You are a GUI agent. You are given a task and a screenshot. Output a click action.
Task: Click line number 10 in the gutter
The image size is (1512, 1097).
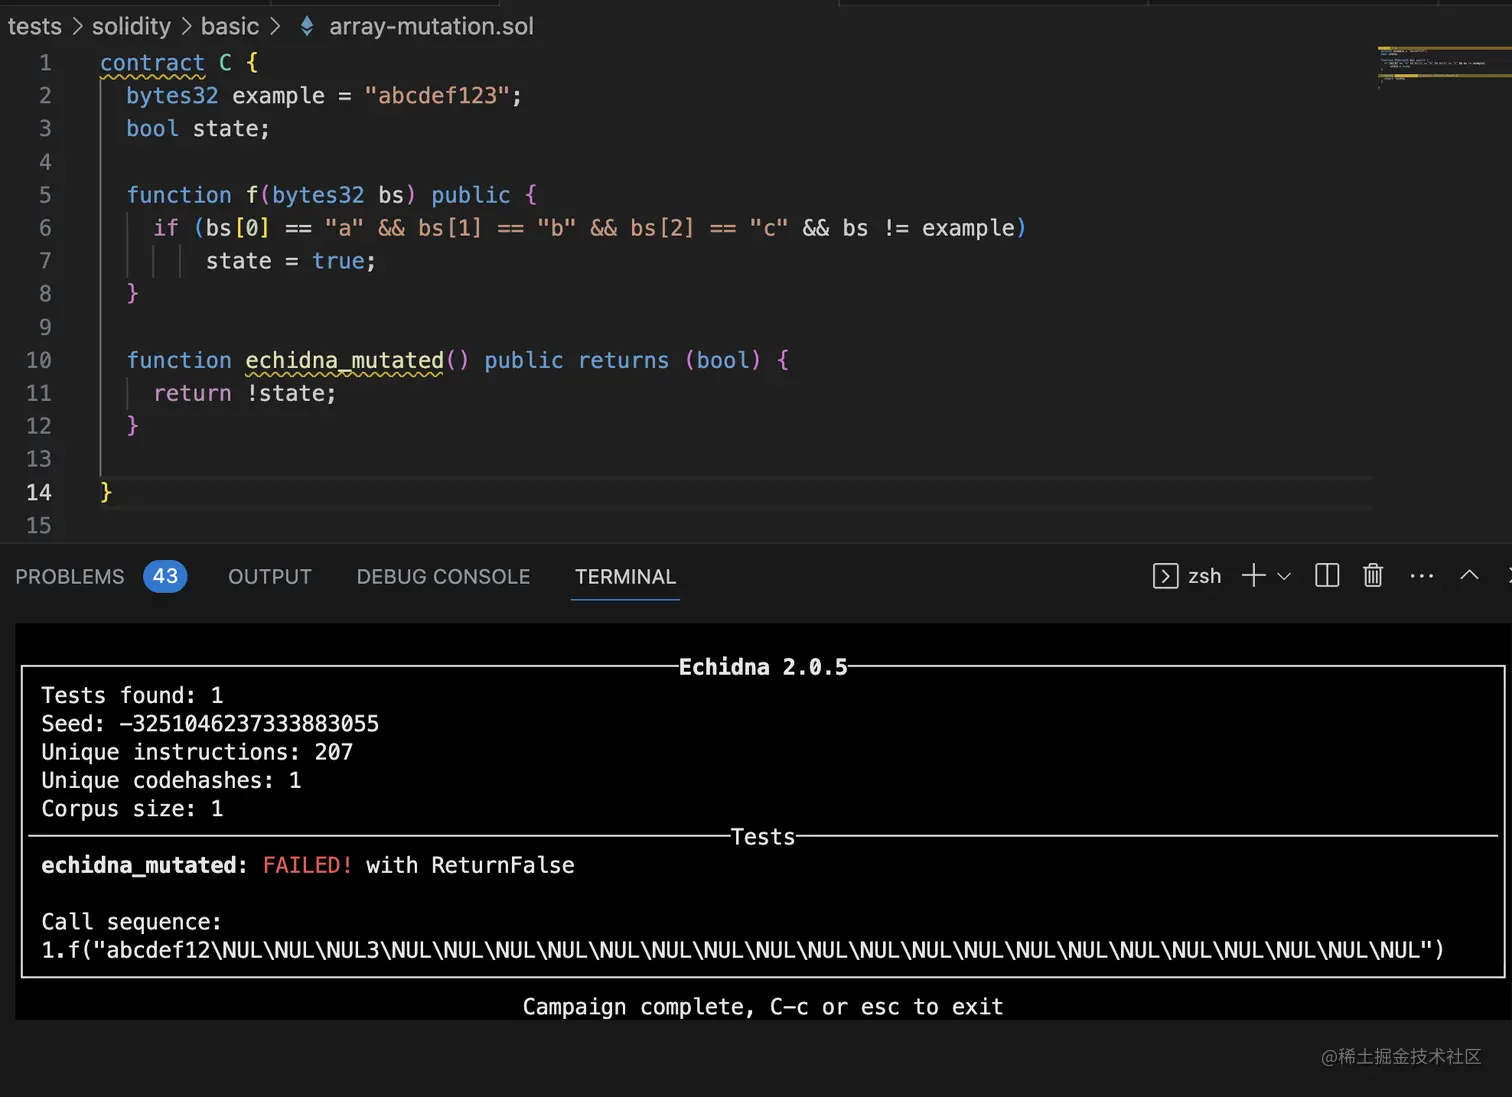tap(39, 360)
